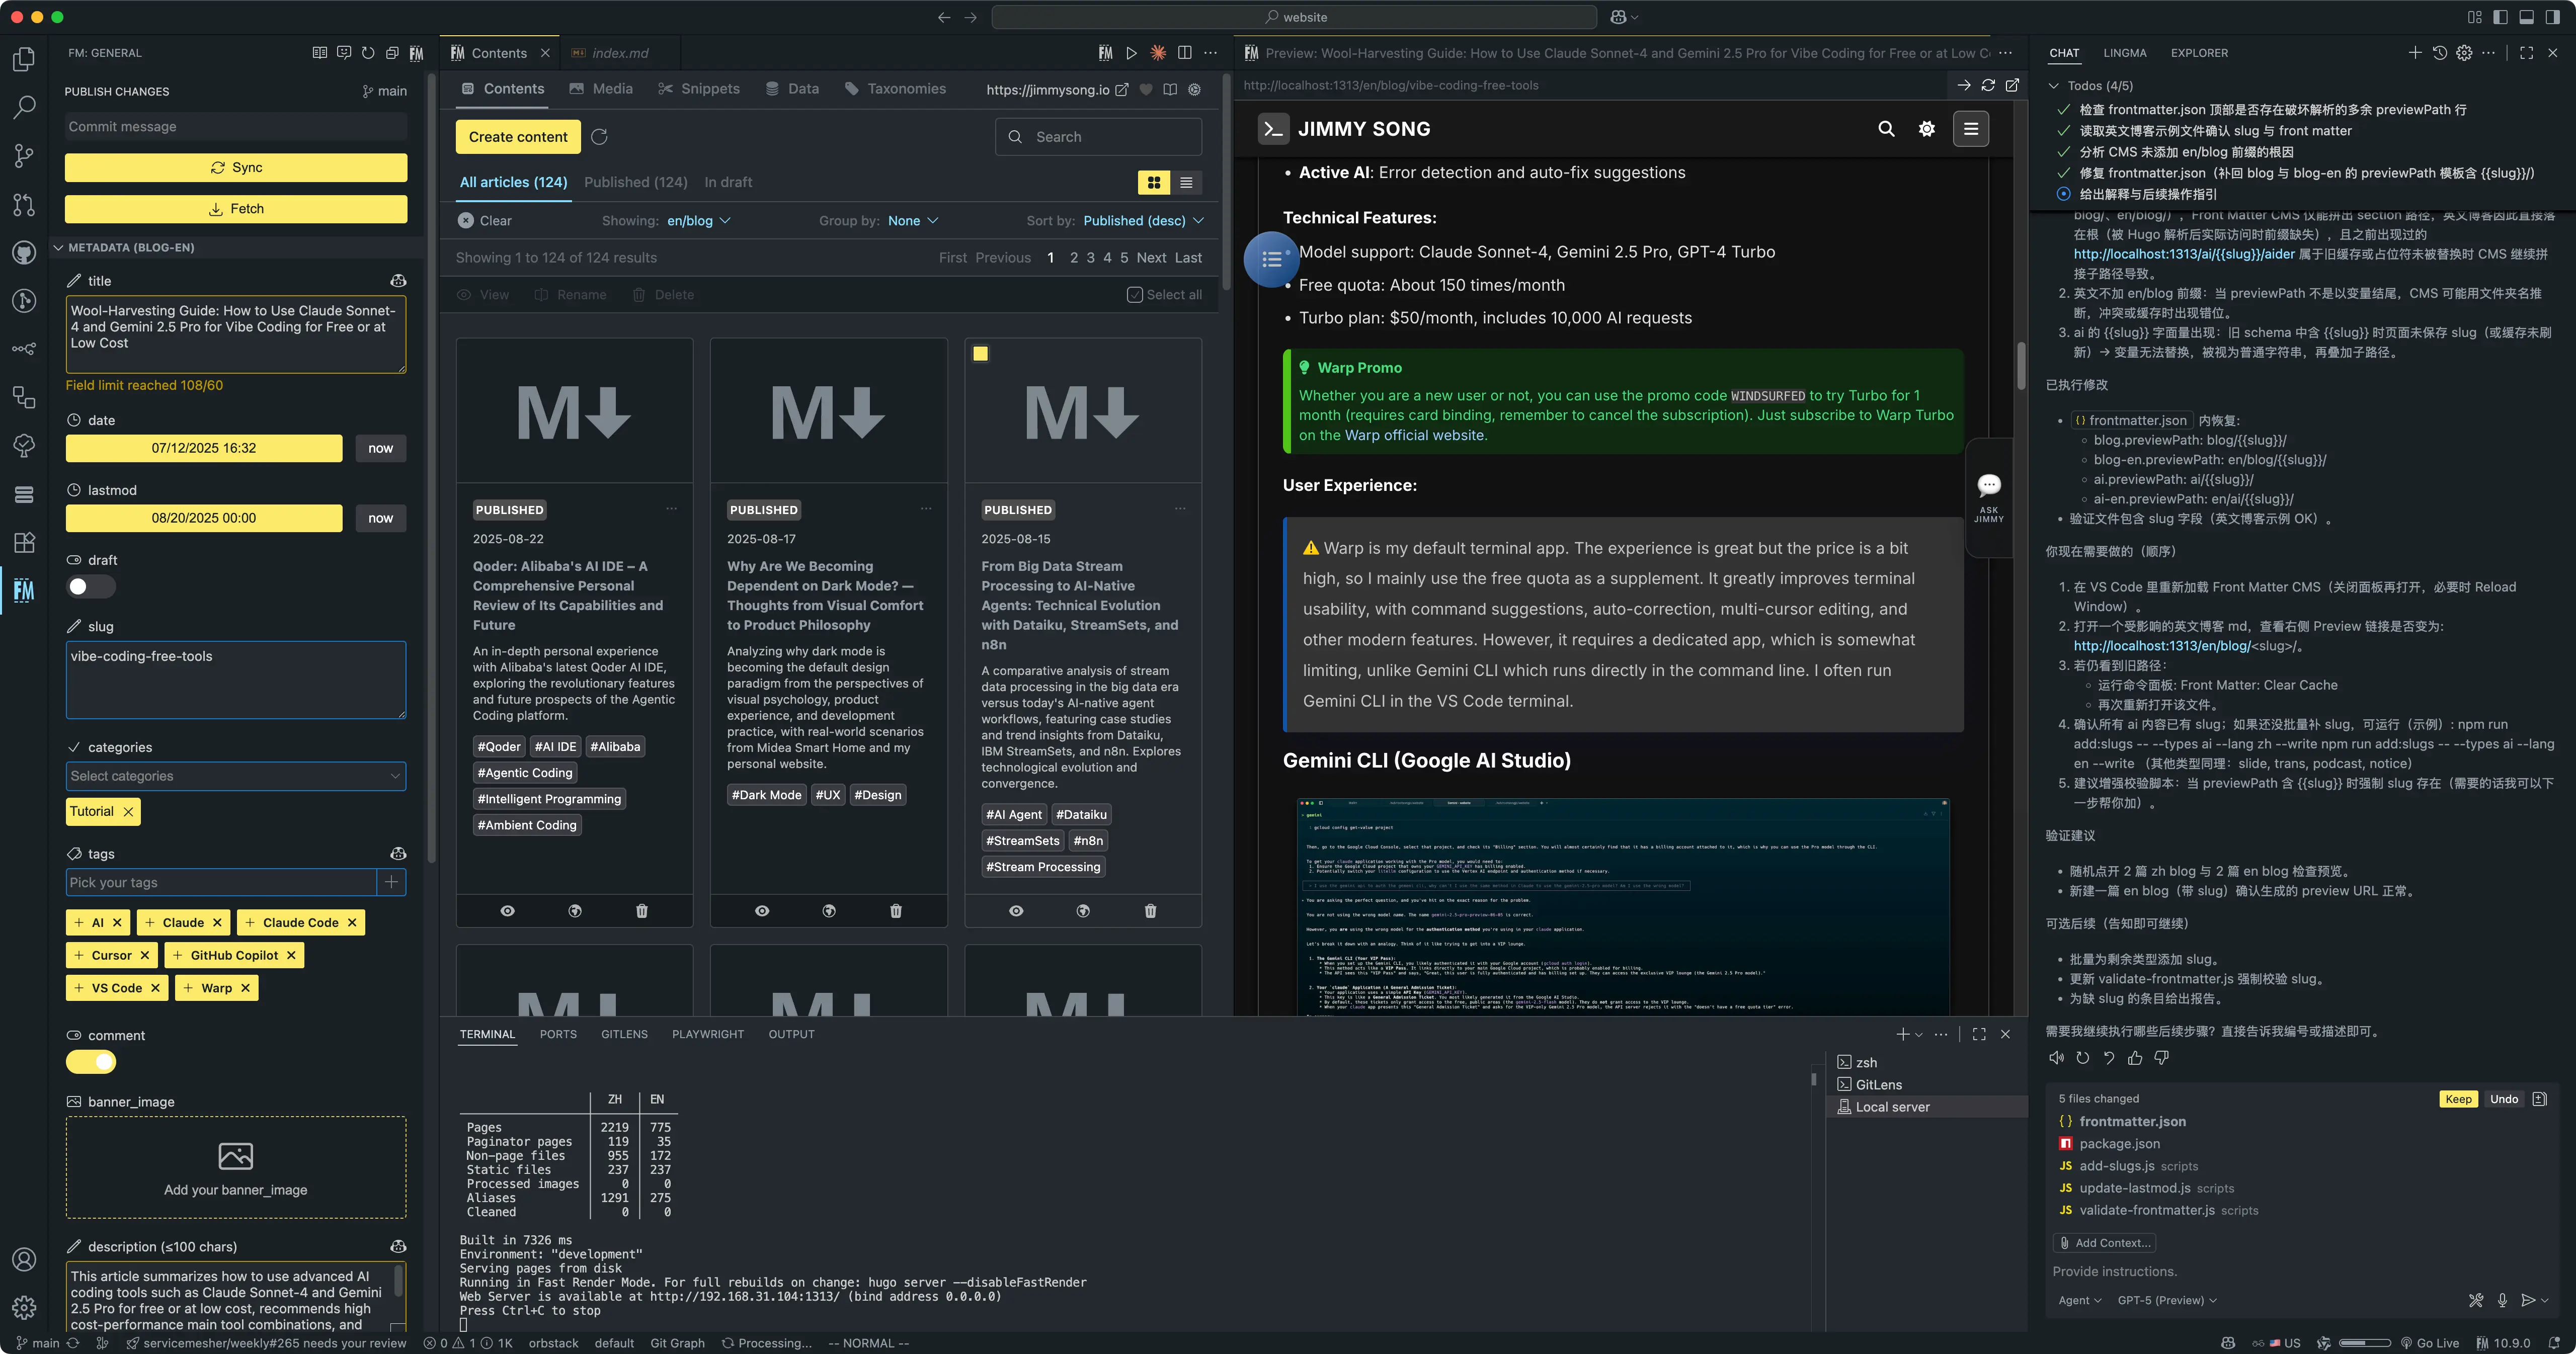
Task: Select the yellow checkbox on Big Data article card
Action: [980, 354]
